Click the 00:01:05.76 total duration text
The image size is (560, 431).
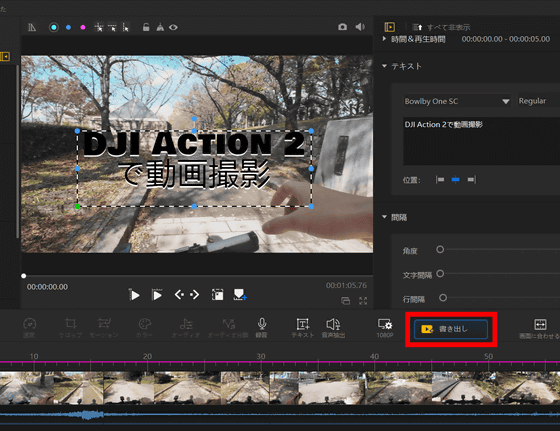click(346, 285)
